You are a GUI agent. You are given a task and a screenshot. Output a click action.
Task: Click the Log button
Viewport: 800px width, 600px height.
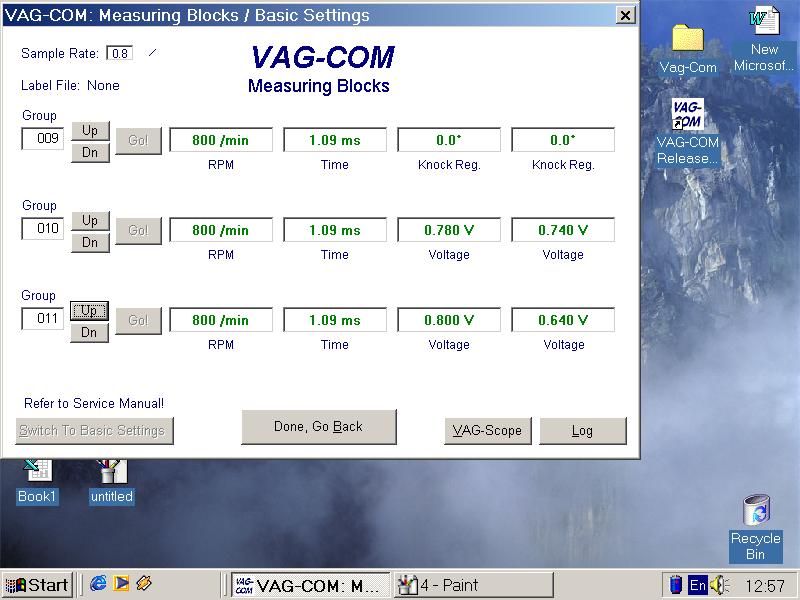[583, 431]
